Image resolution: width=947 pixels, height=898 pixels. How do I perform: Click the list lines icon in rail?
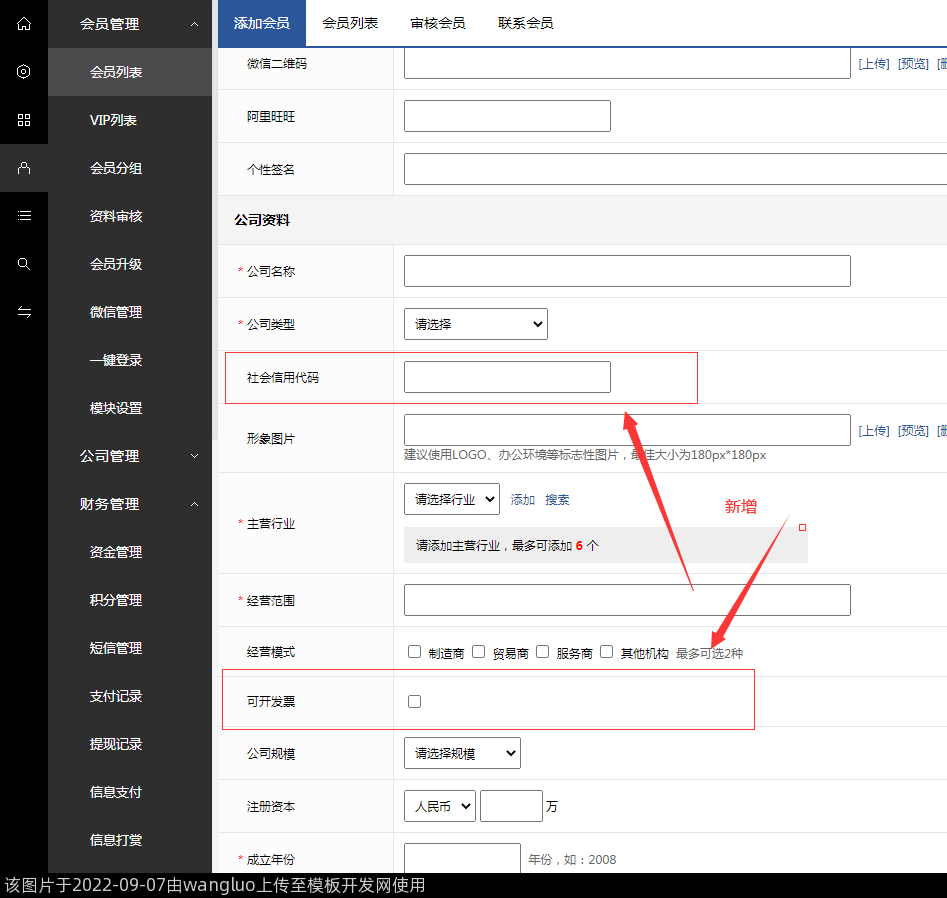[24, 215]
